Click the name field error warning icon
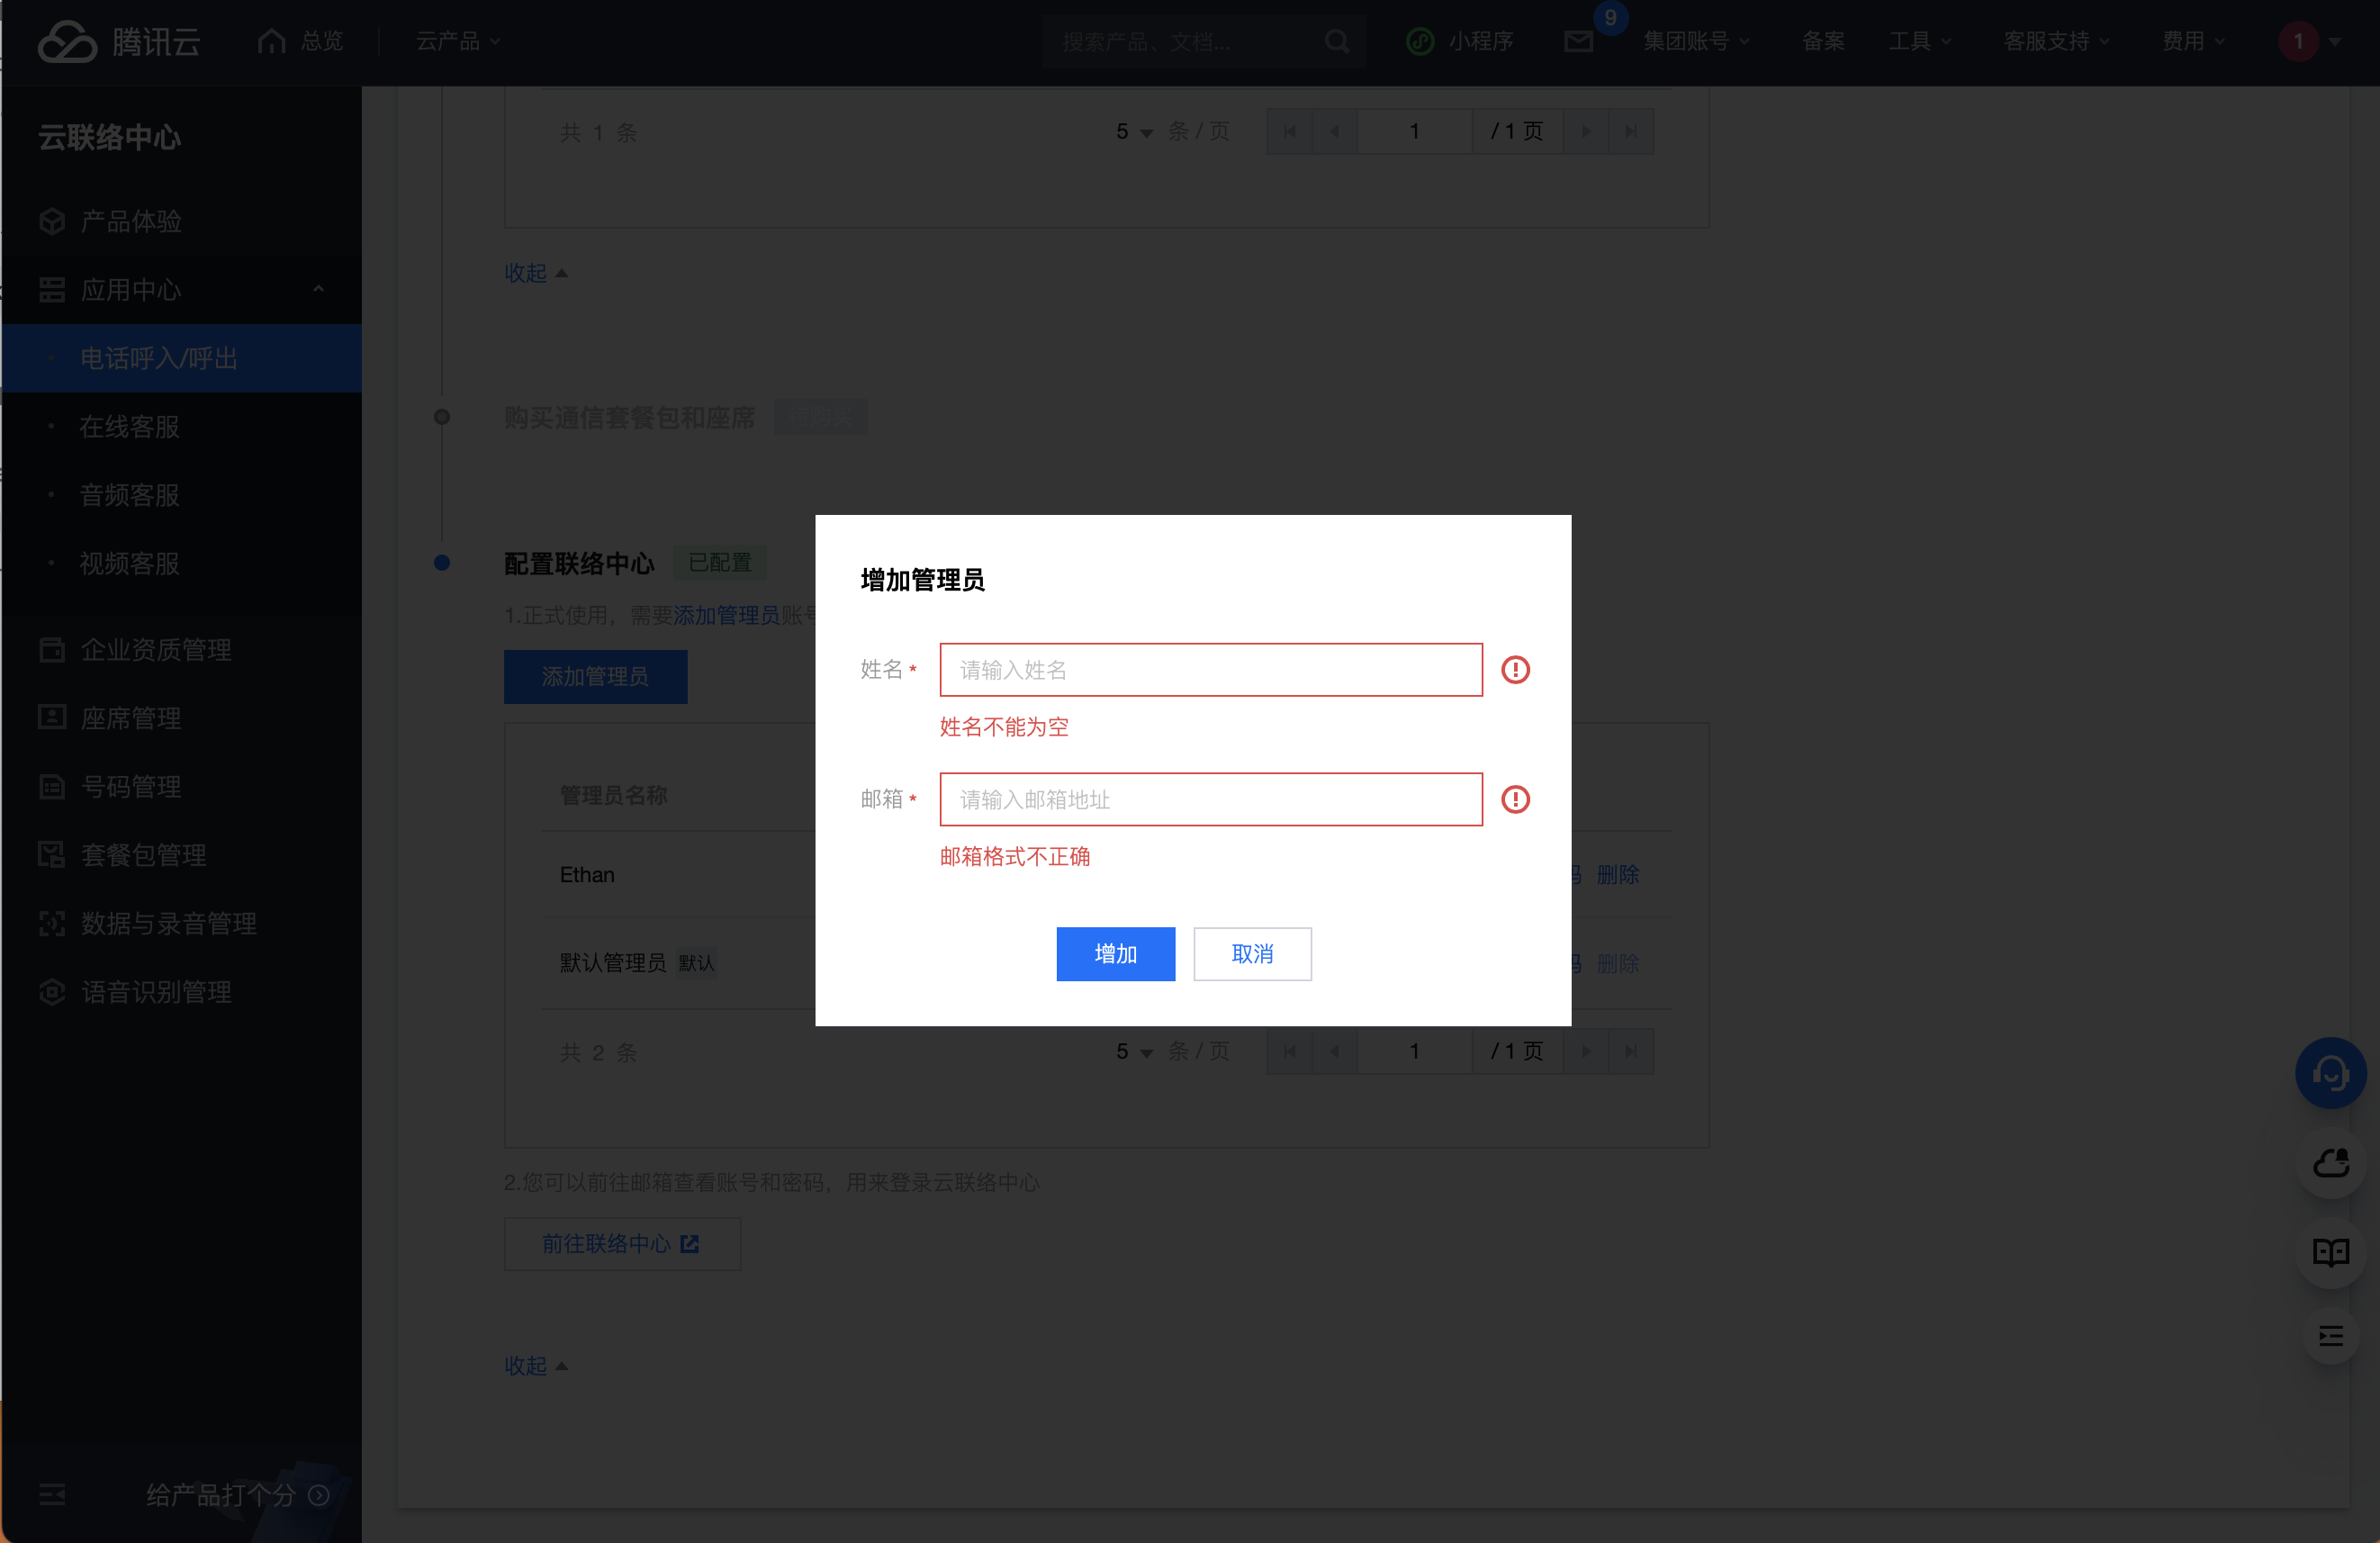Image resolution: width=2380 pixels, height=1543 pixels. click(x=1515, y=670)
